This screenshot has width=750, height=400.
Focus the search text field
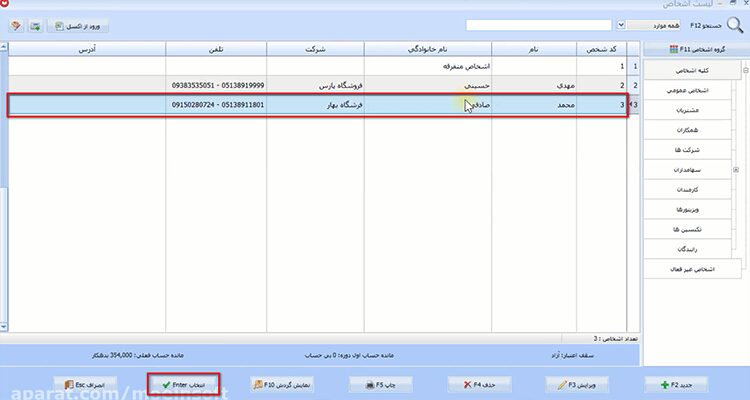539,25
